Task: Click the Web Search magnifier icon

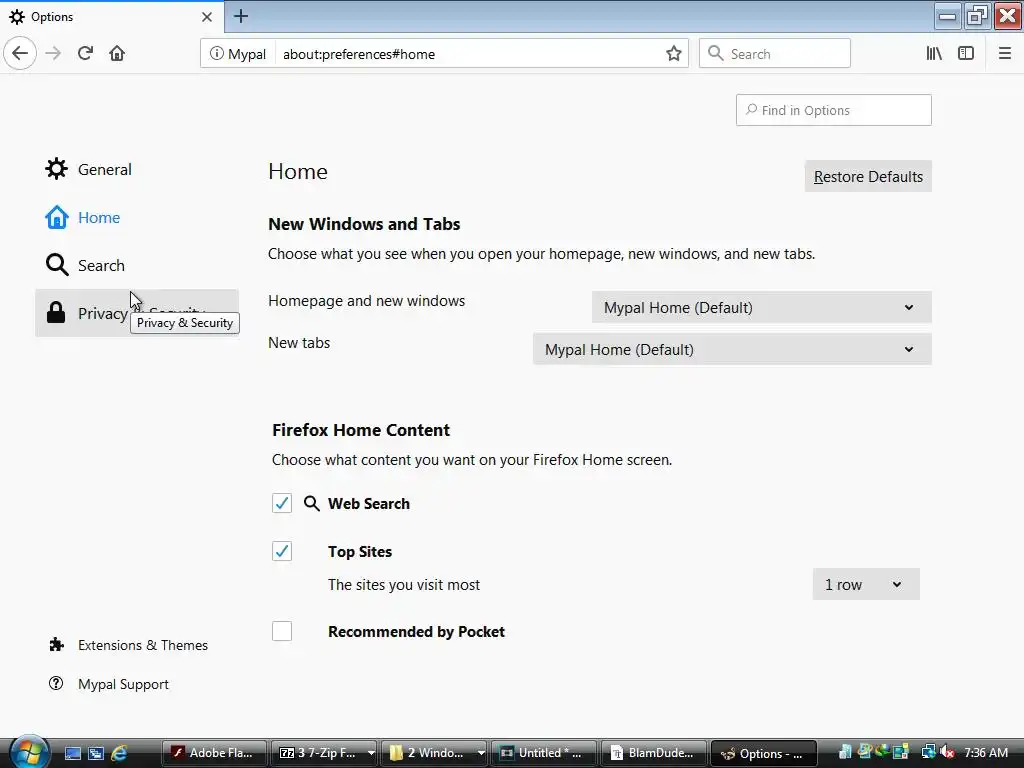Action: click(312, 504)
